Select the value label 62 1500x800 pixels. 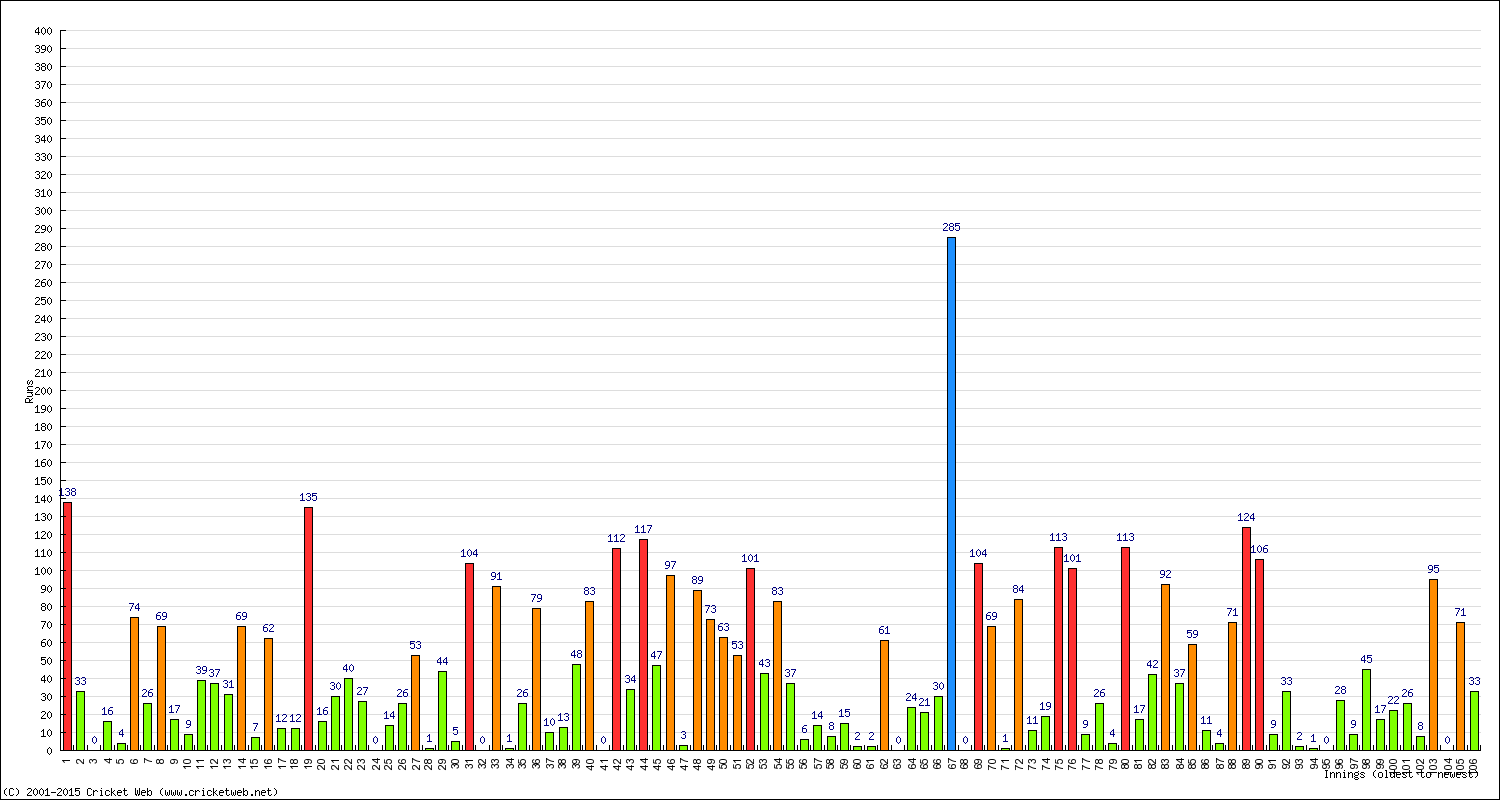coord(268,628)
